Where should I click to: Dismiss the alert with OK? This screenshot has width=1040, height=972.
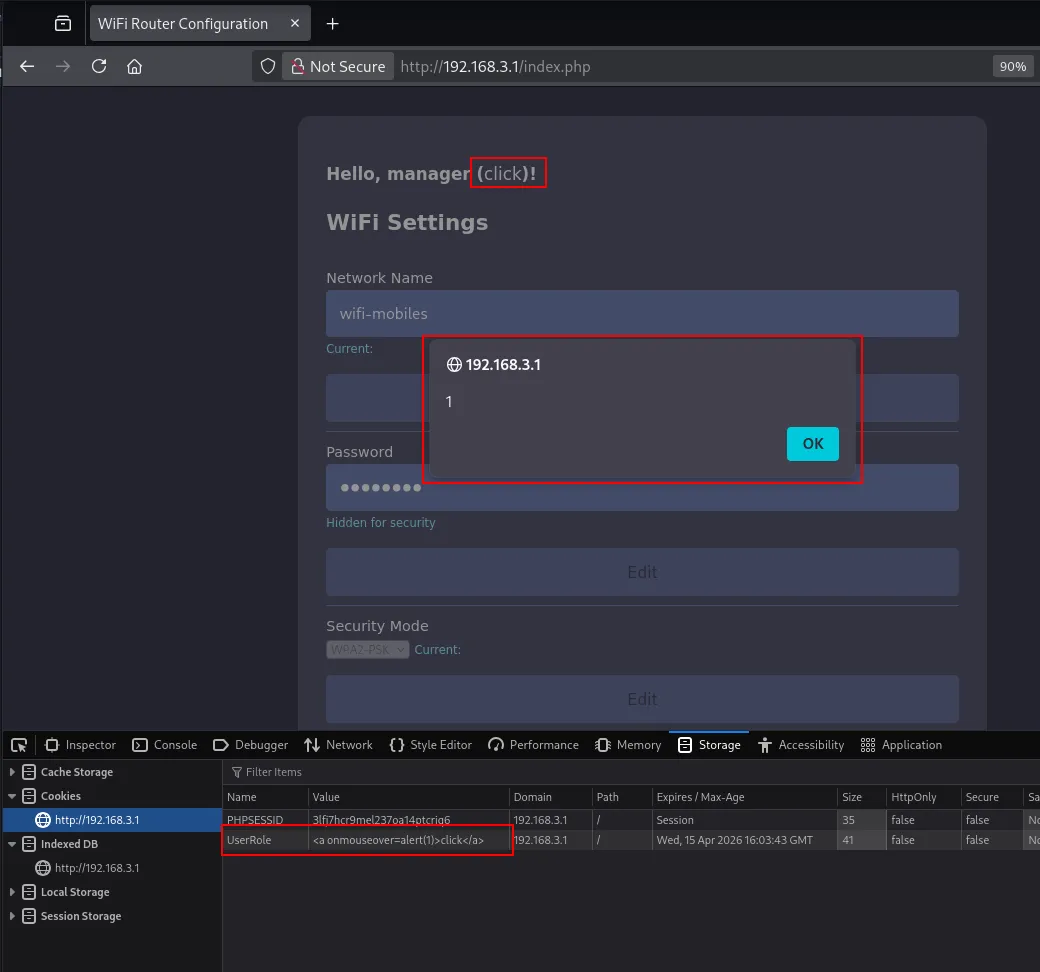click(x=812, y=444)
